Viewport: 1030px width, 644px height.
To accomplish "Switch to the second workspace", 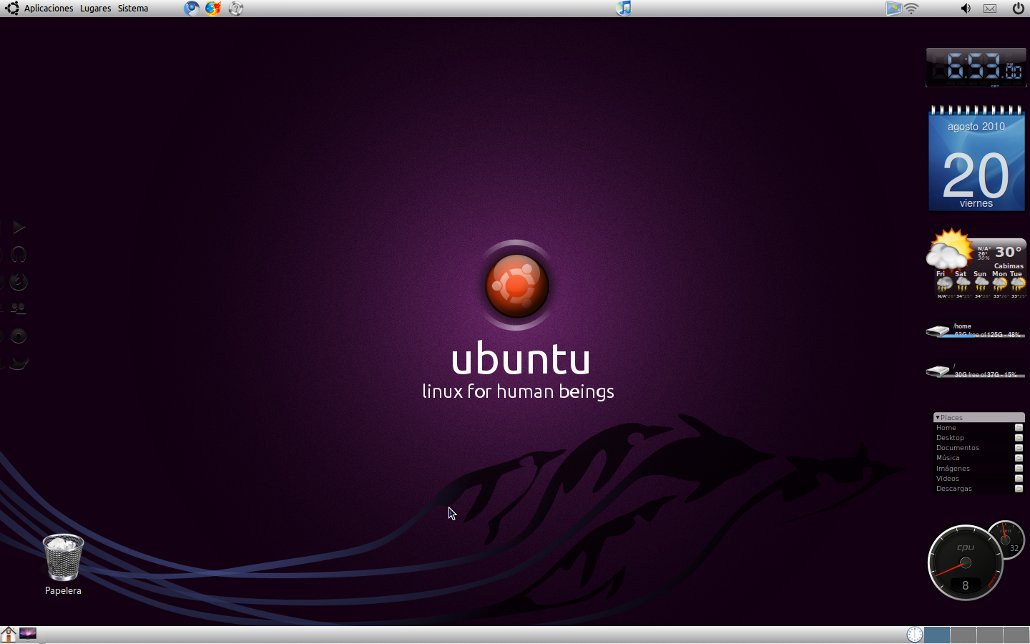I will (963, 635).
